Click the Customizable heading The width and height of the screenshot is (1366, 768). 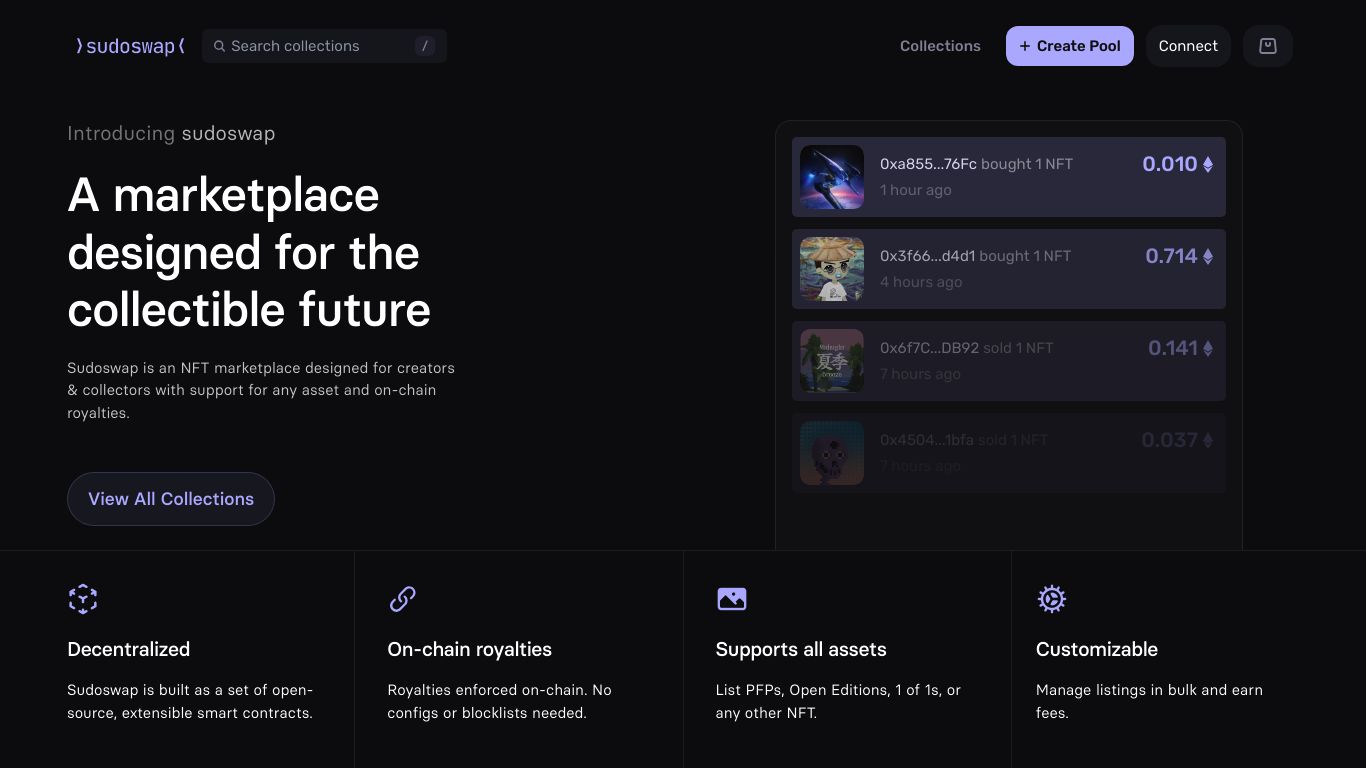pos(1097,649)
